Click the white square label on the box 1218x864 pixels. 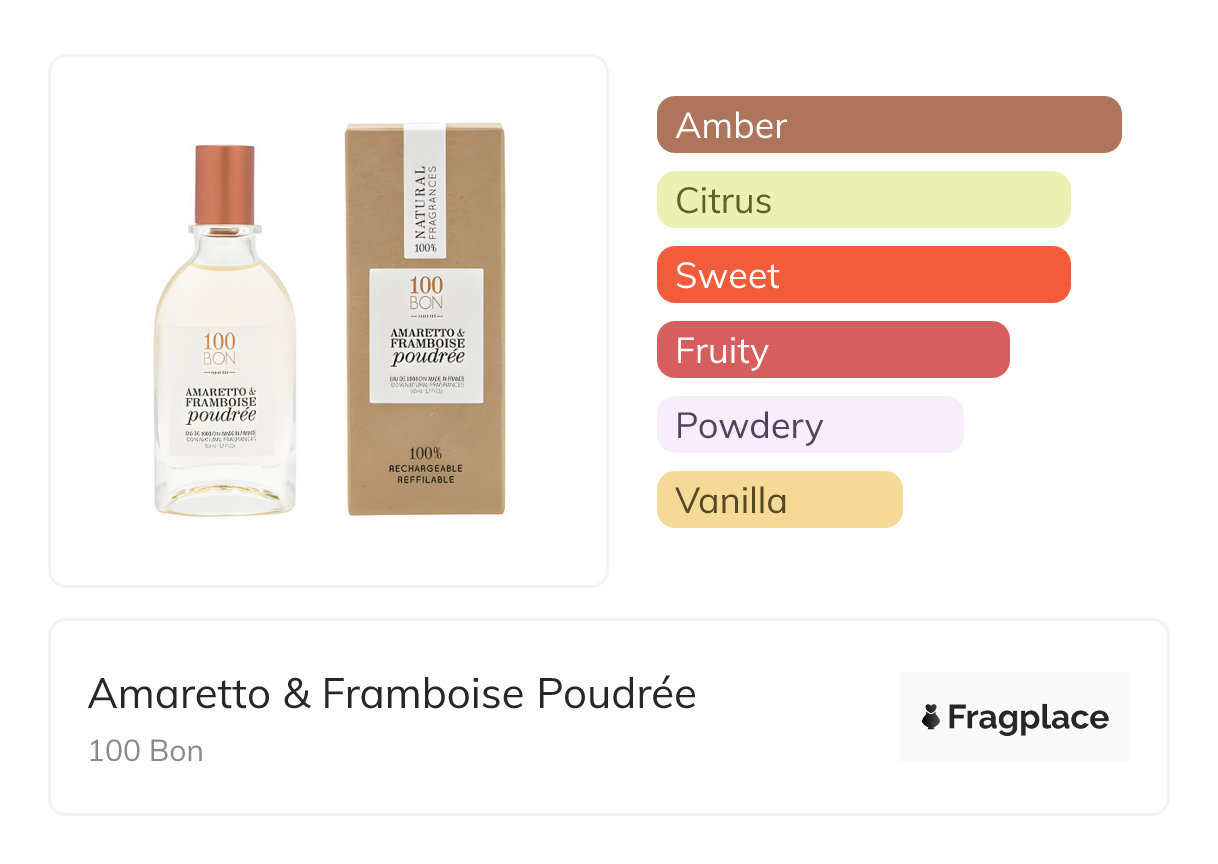point(426,336)
